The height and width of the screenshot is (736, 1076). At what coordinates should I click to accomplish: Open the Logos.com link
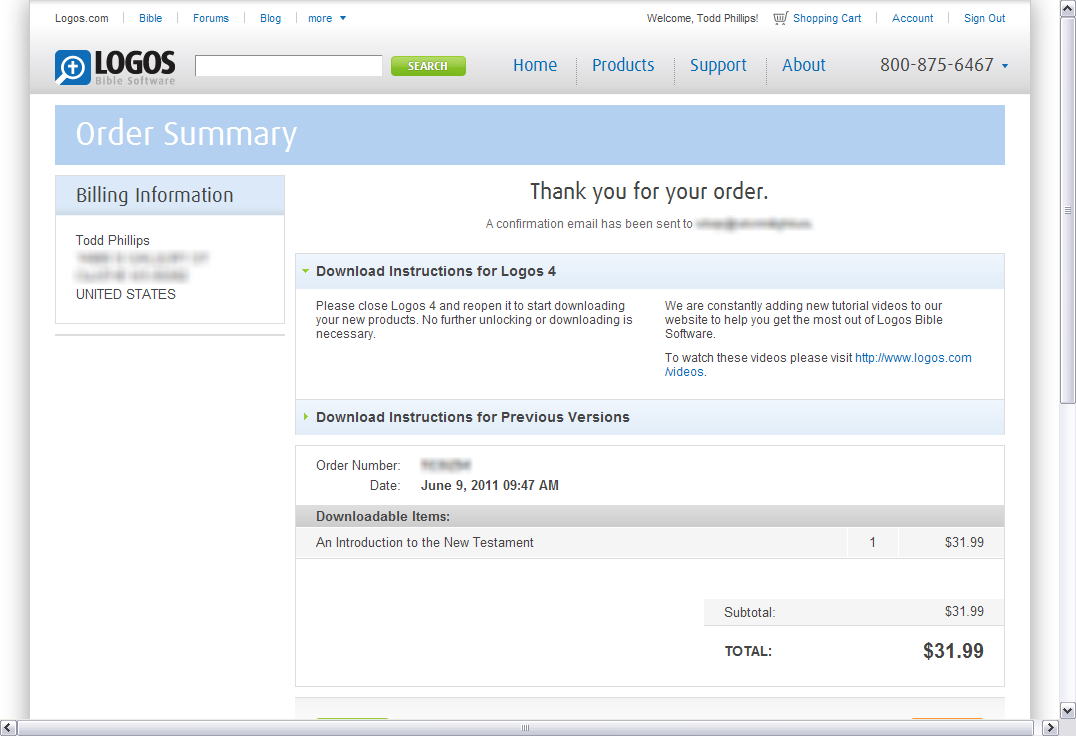[x=82, y=19]
